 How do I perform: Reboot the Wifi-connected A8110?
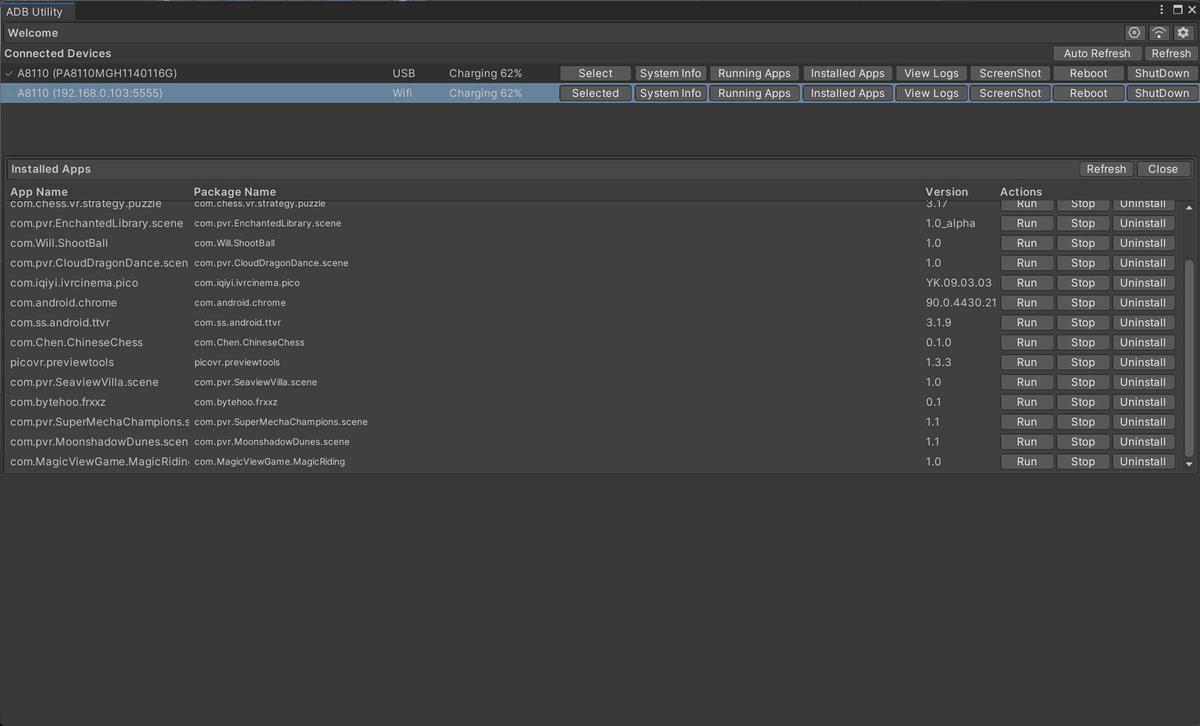click(x=1088, y=93)
